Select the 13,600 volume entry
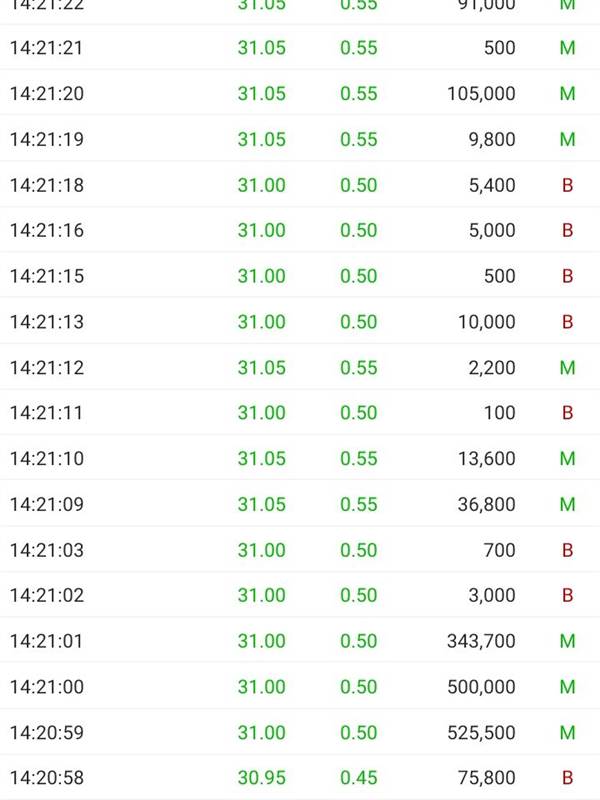 tap(486, 458)
